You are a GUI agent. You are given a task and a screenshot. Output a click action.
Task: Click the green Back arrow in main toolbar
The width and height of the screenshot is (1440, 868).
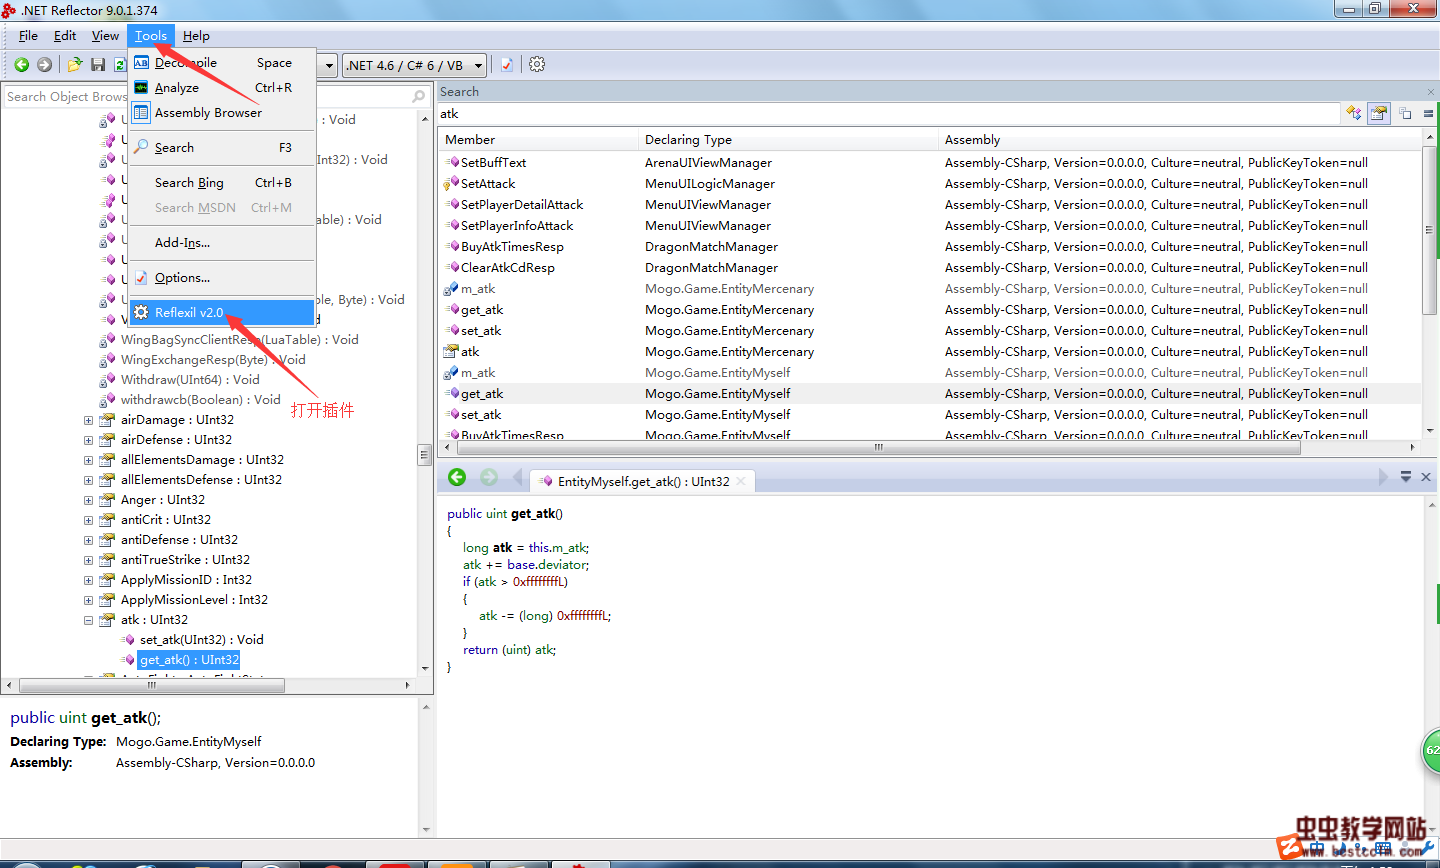click(x=21, y=65)
